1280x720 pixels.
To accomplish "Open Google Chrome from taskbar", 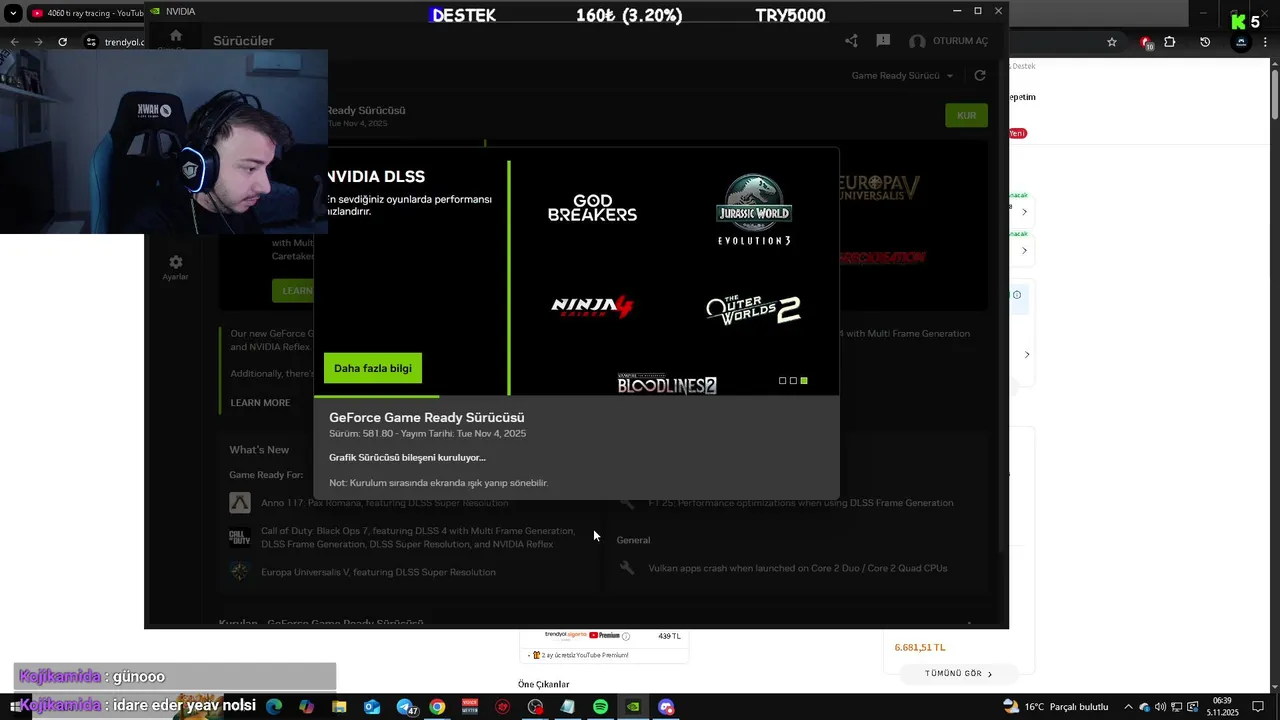I will [437, 707].
